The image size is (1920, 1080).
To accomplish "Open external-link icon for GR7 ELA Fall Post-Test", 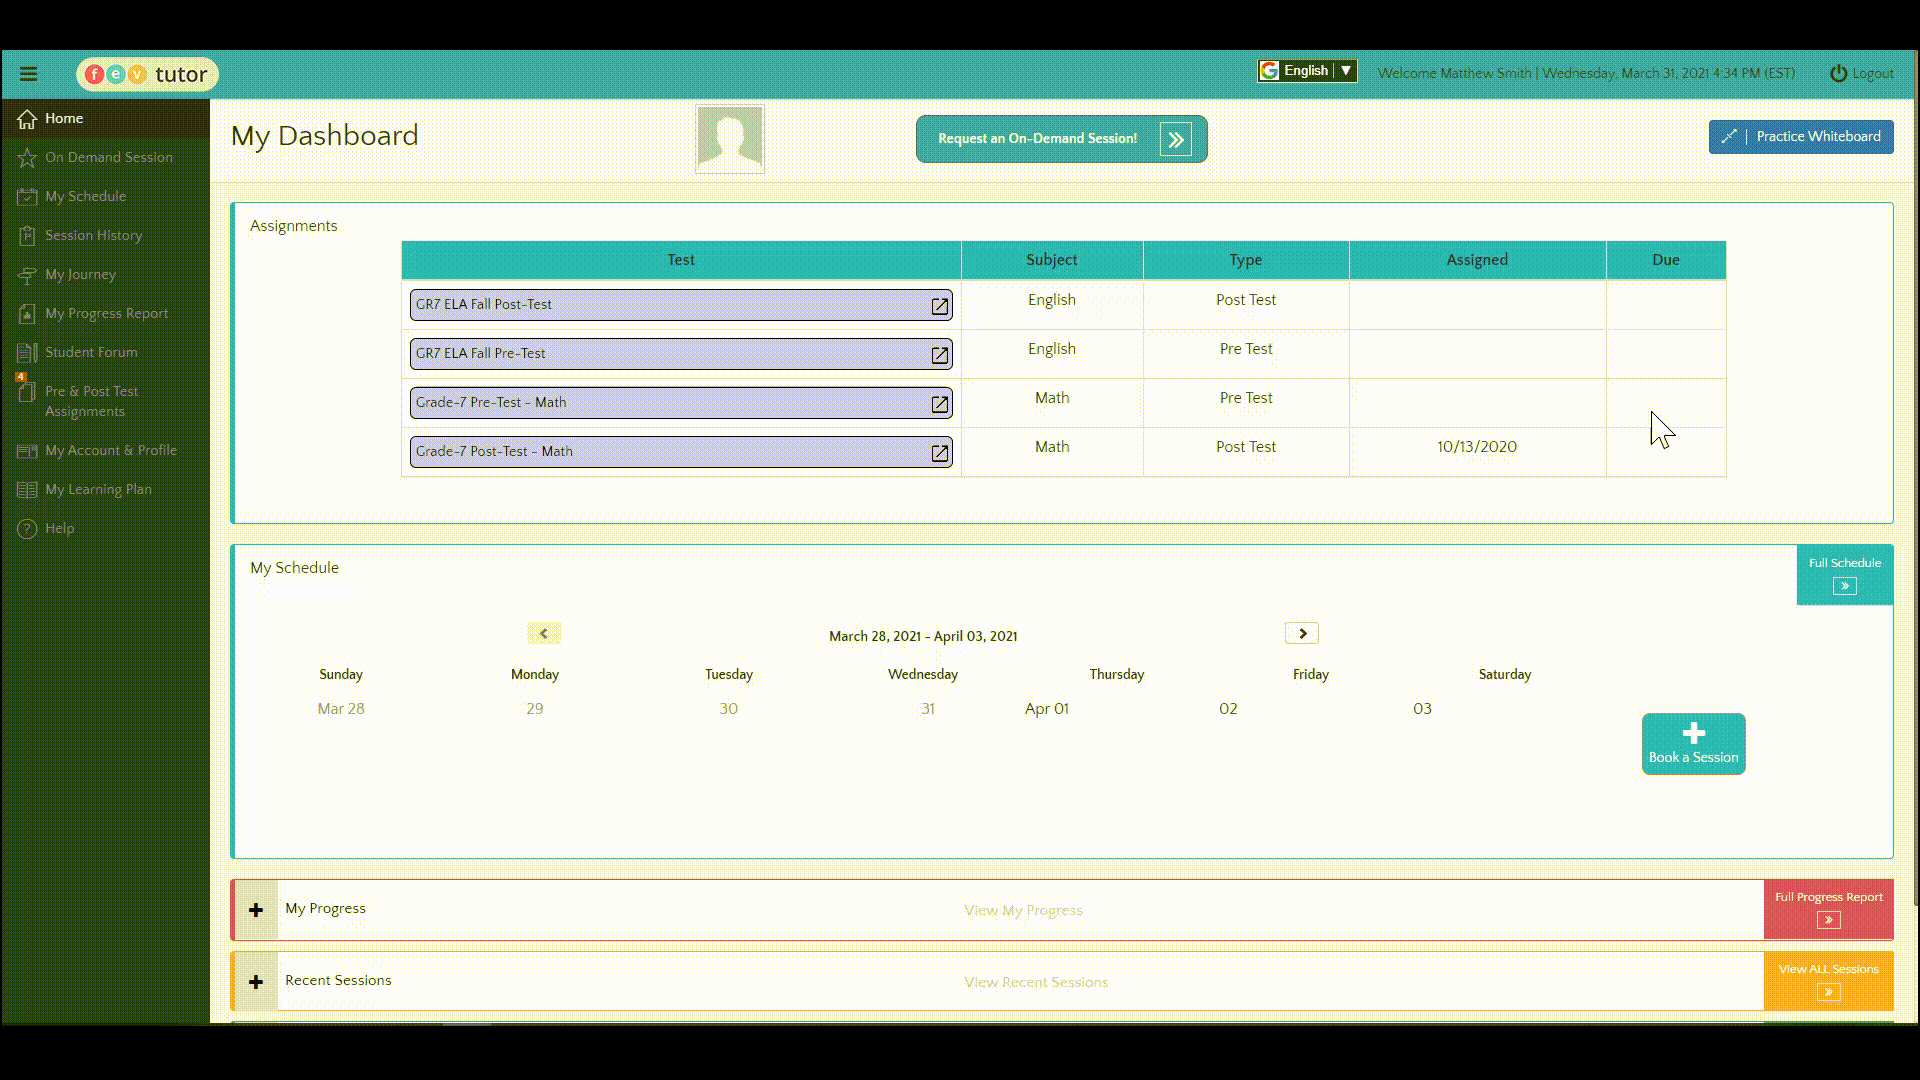I will [939, 306].
